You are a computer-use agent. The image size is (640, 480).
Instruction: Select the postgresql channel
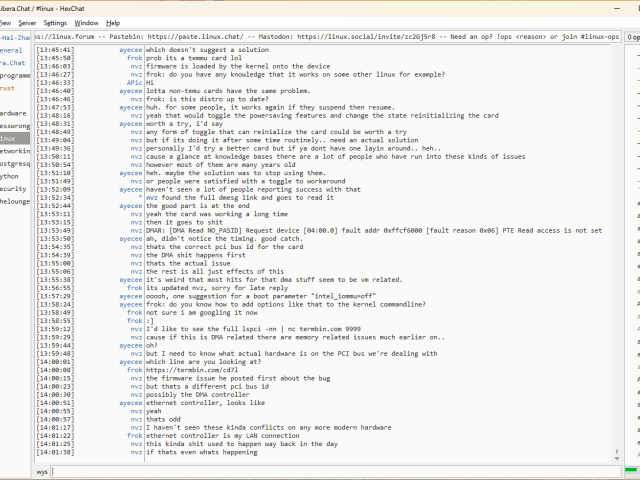point(14,163)
